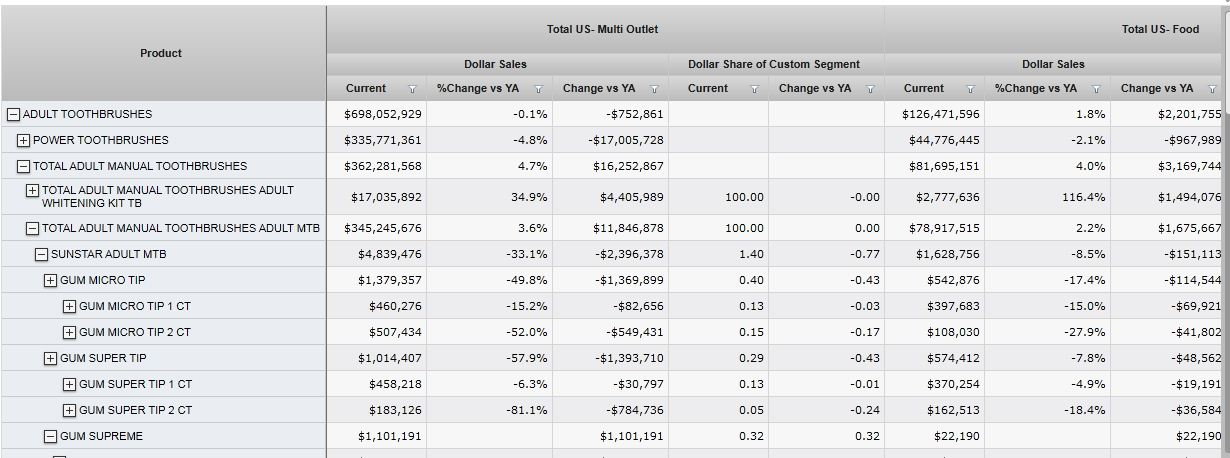
Task: Select the GUM SUPER TIP 2 CT label
Action: tap(135, 410)
